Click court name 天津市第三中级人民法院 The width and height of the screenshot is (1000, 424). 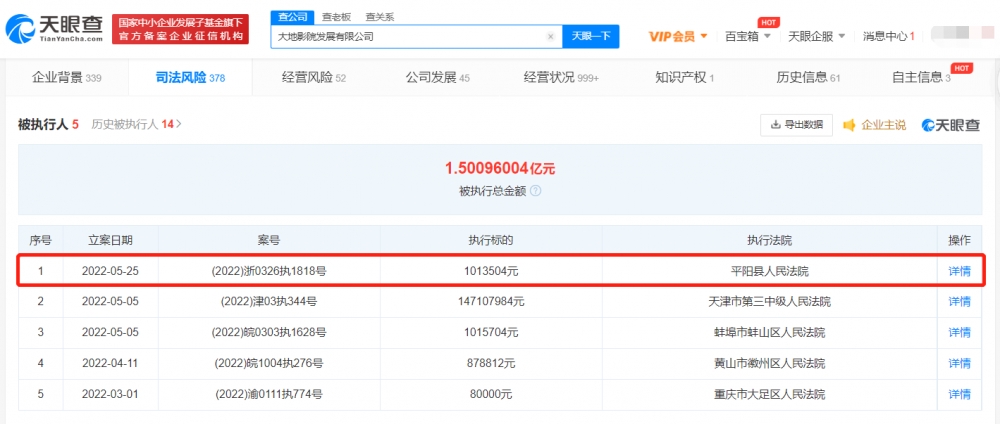[769, 302]
